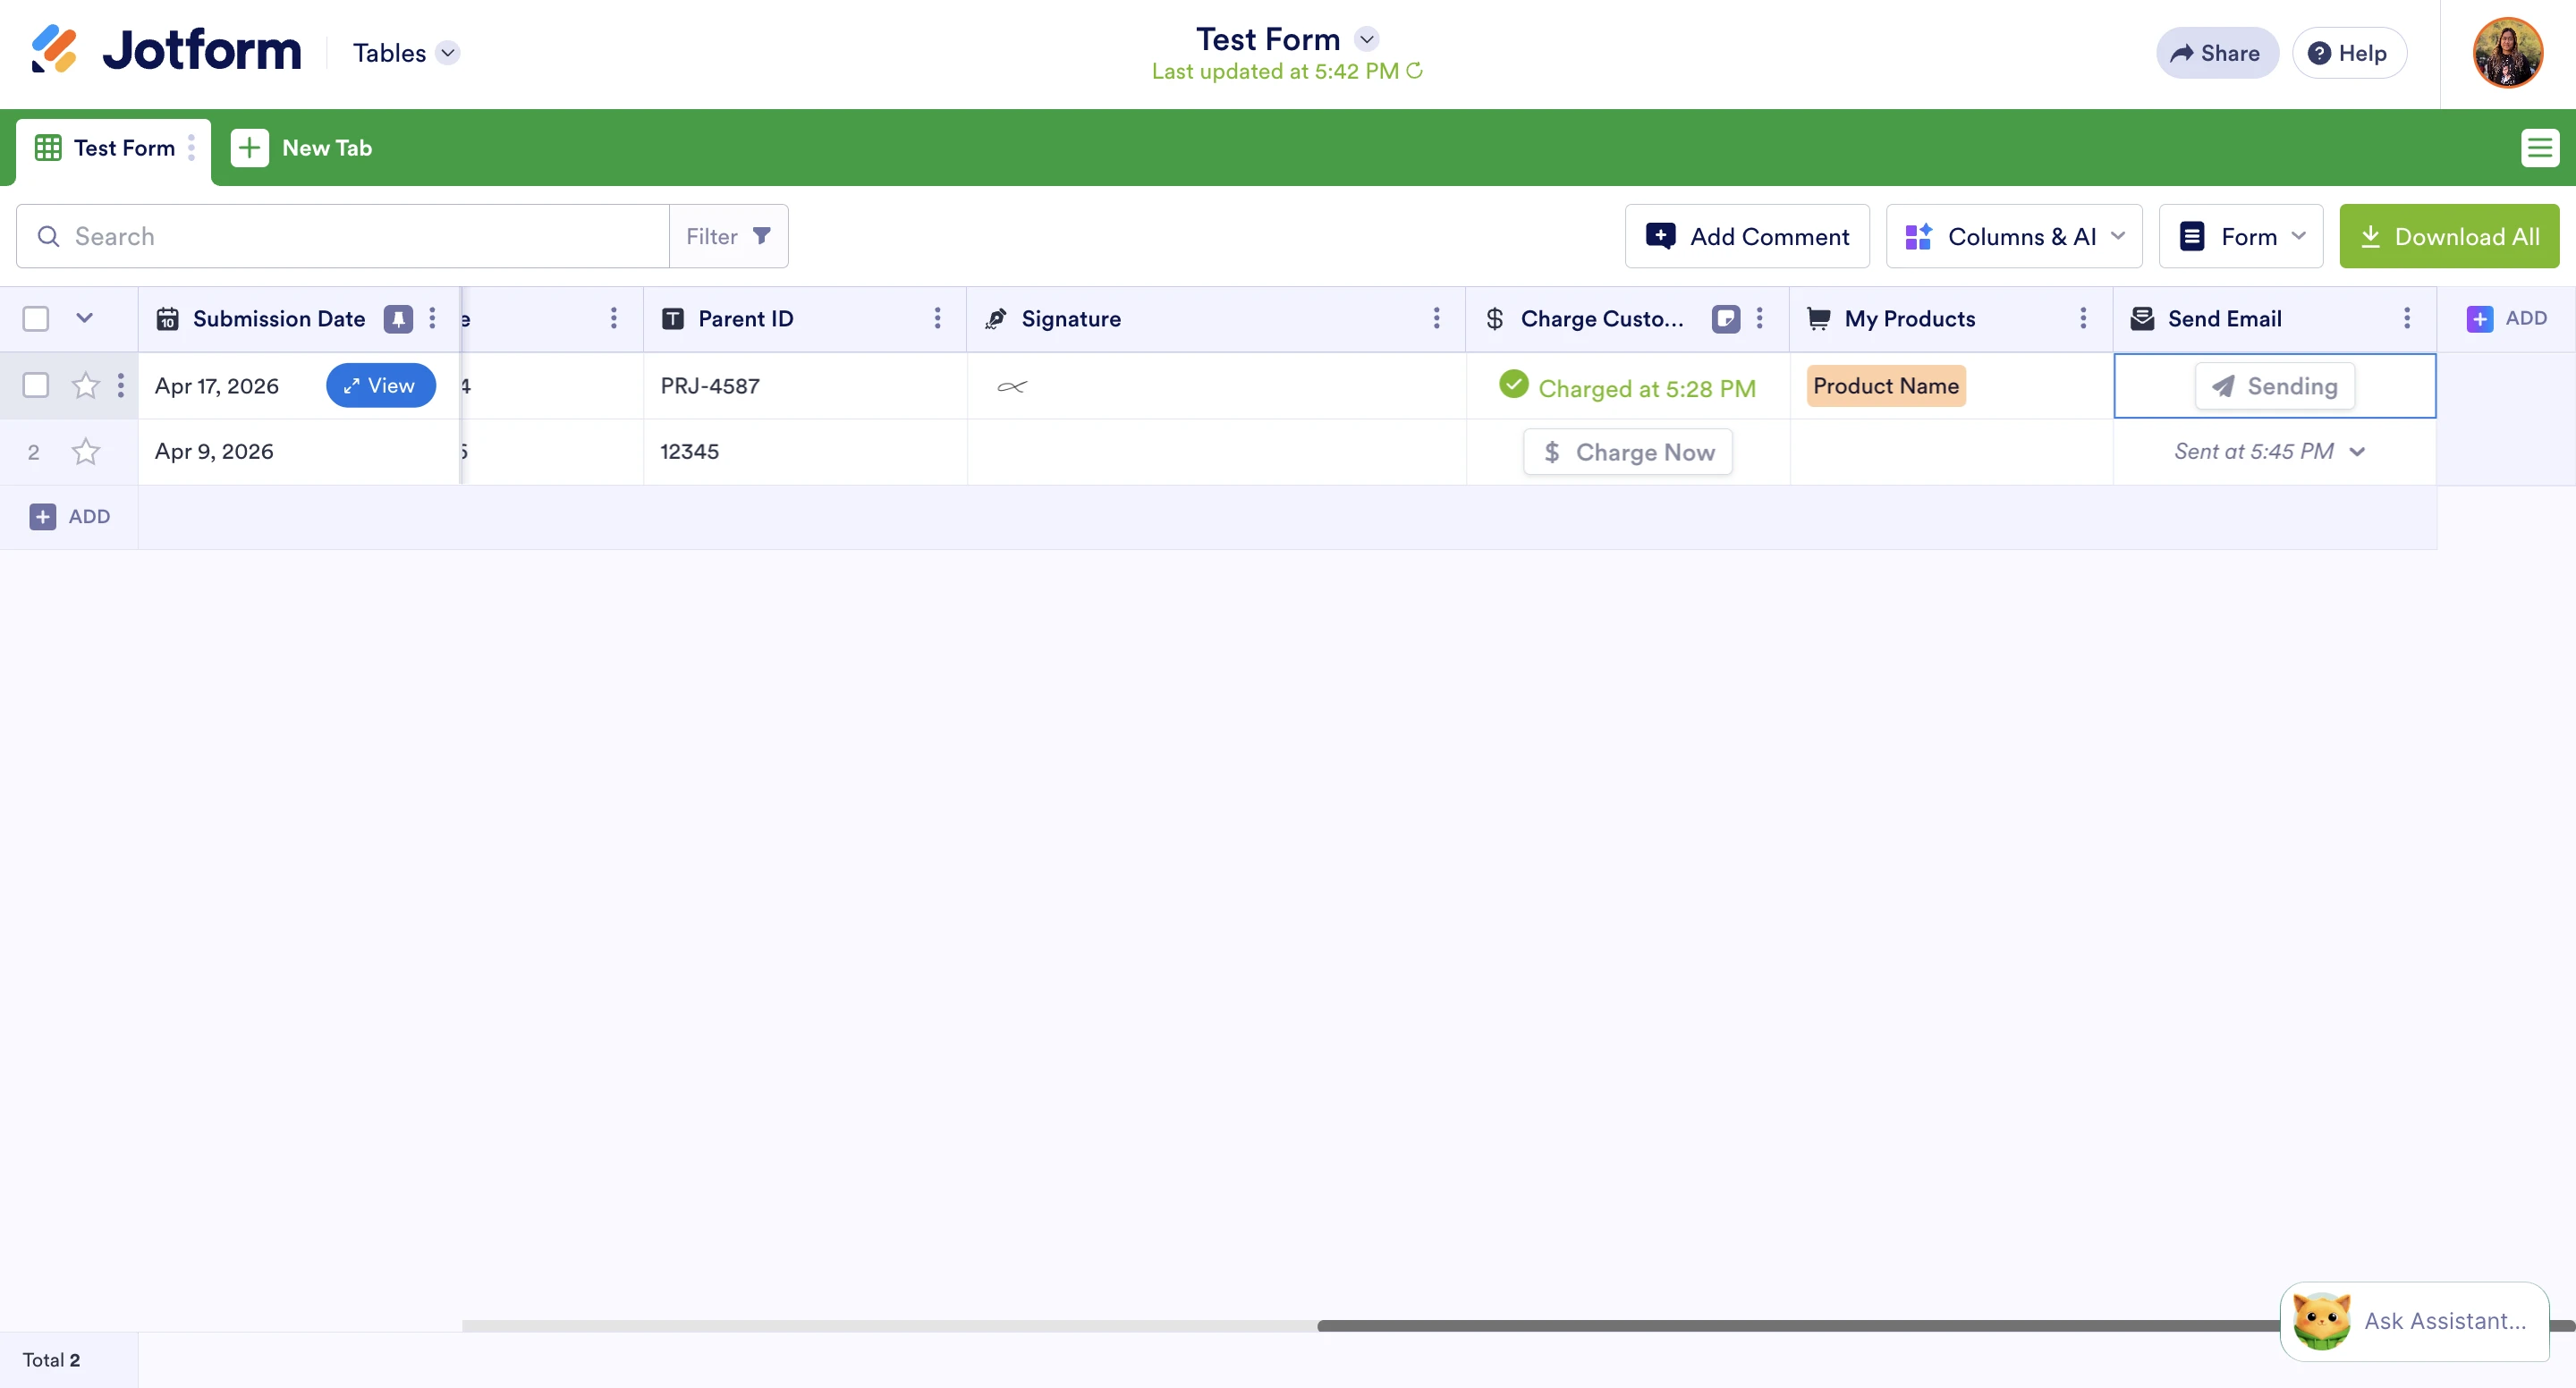Check the Apr 17, 2026 row checkbox
The width and height of the screenshot is (2576, 1388).
36,386
